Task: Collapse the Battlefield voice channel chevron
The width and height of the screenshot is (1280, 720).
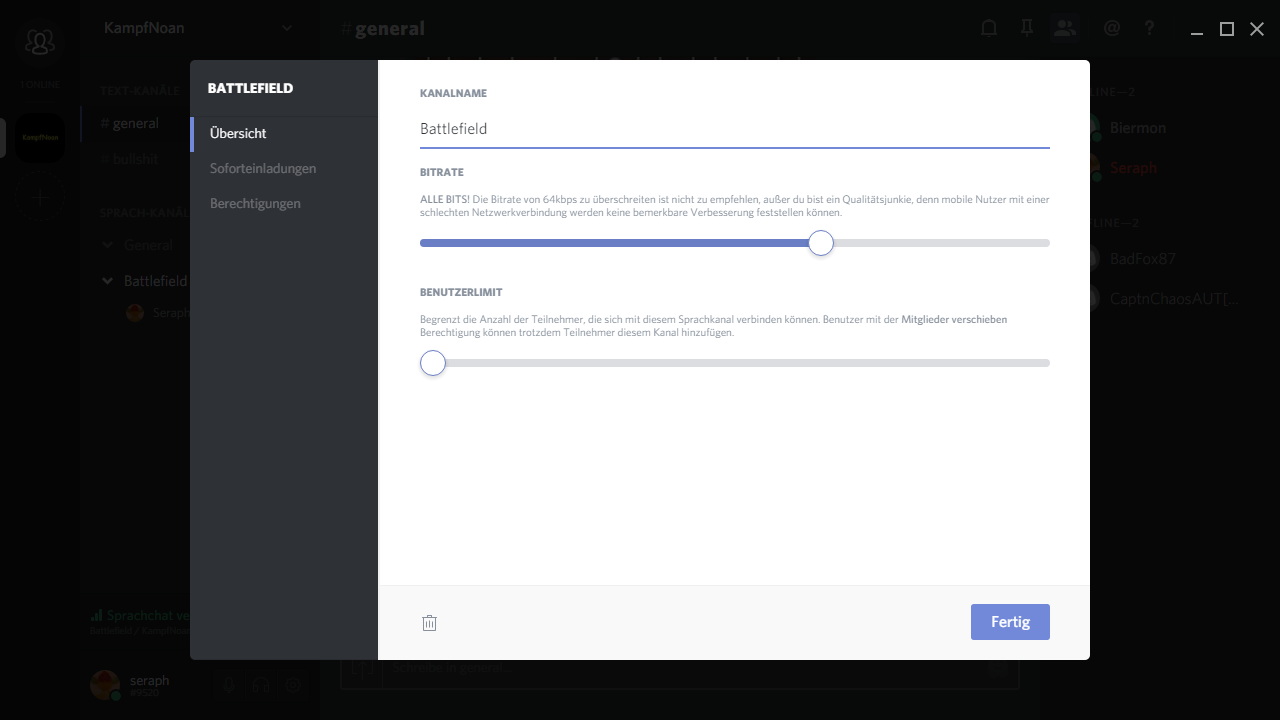Action: (108, 281)
